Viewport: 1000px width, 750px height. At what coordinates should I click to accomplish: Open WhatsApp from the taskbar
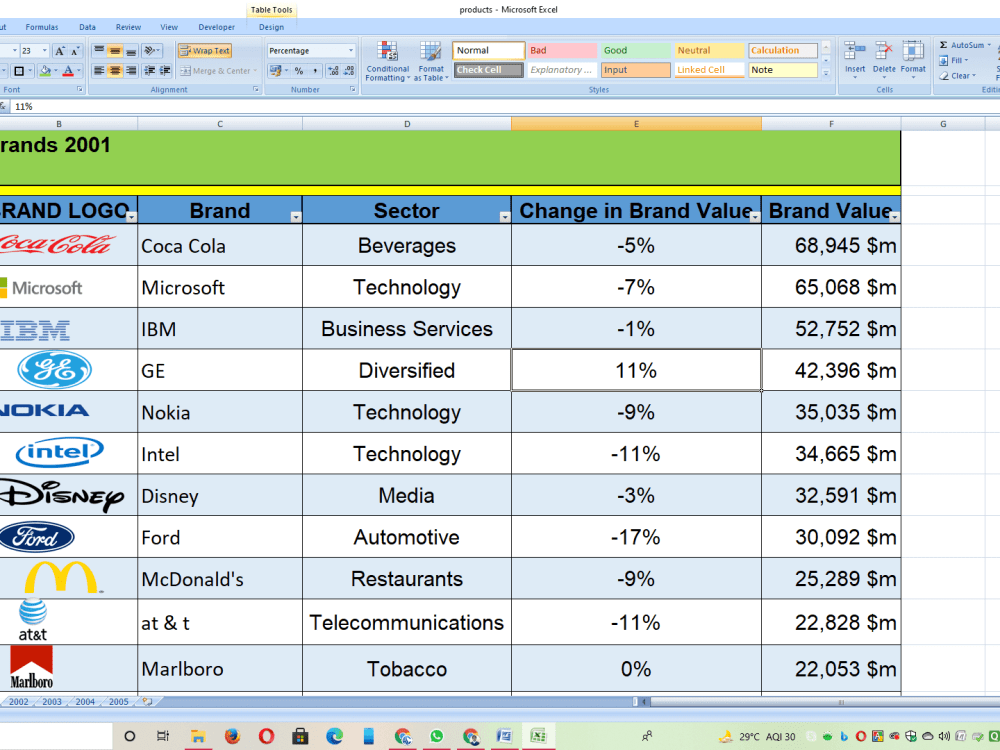coord(436,736)
